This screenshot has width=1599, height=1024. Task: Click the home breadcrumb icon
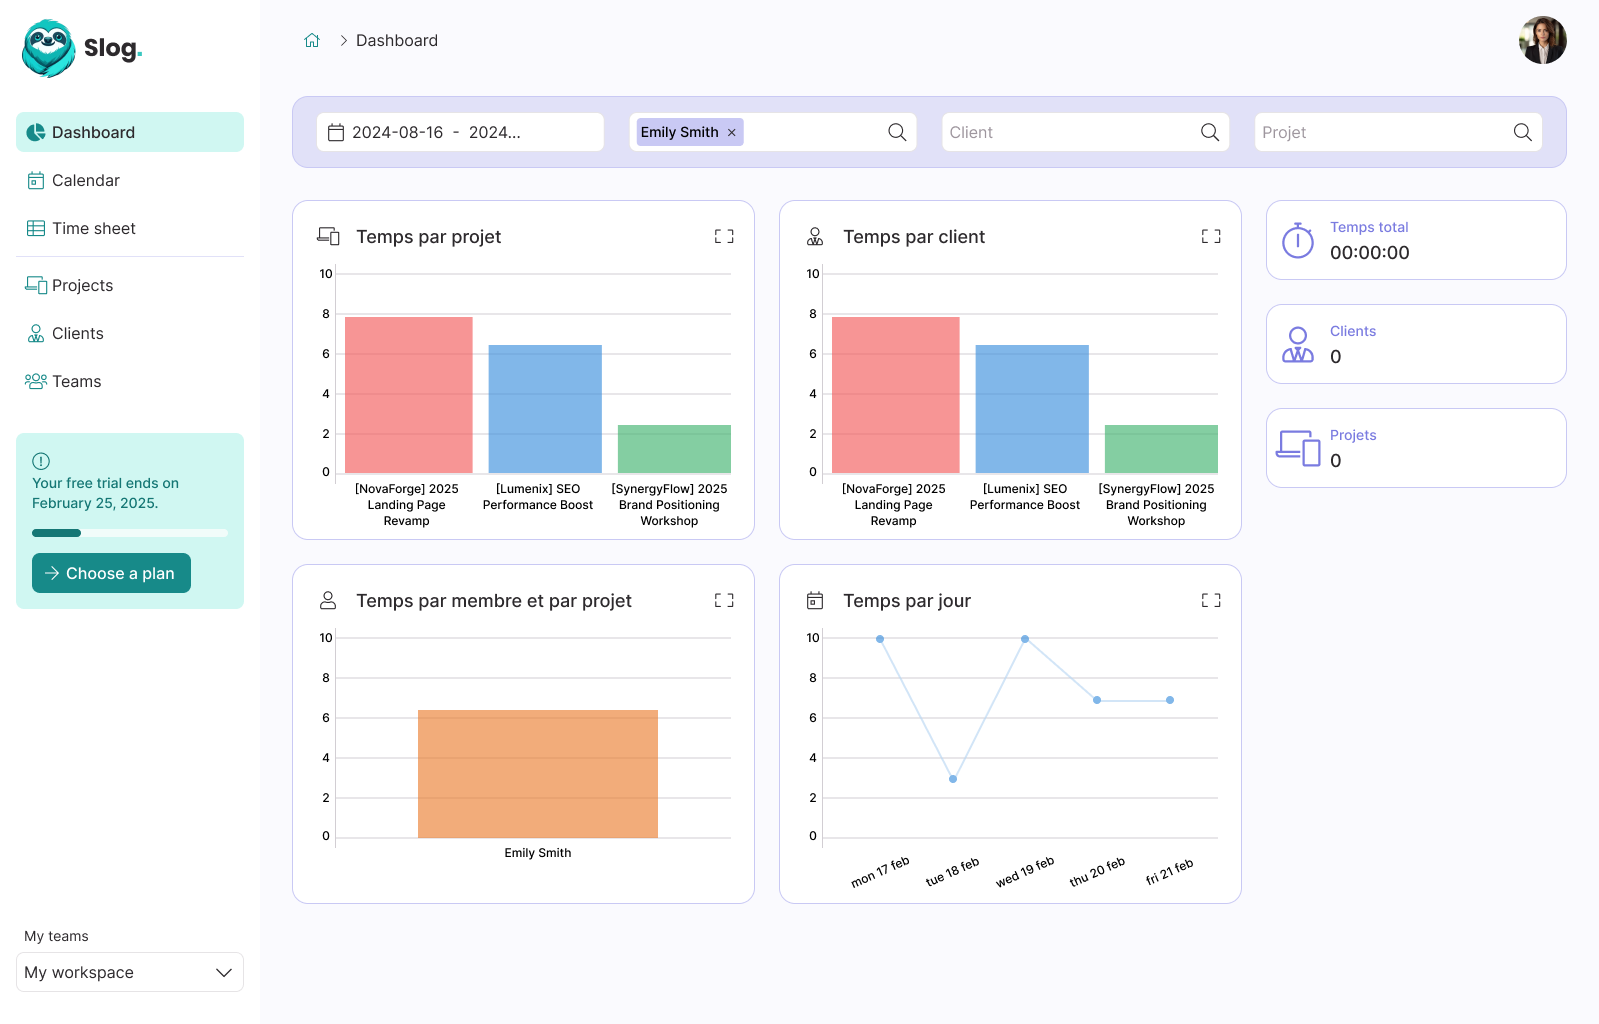point(312,41)
